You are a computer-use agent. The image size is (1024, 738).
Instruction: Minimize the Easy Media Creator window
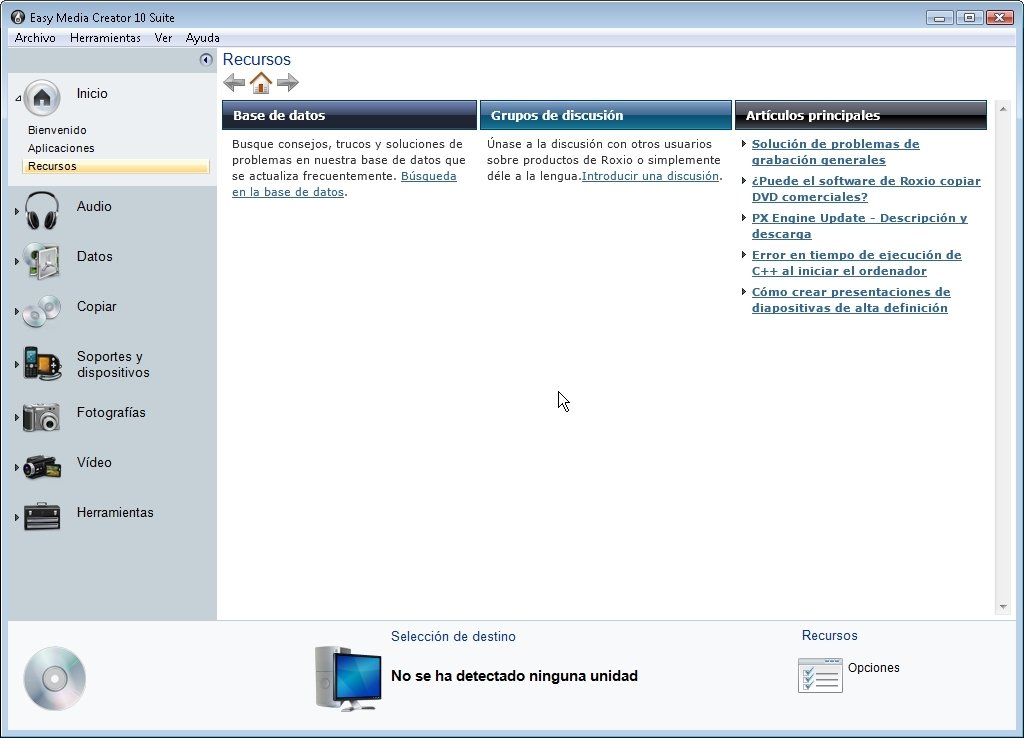click(x=939, y=18)
